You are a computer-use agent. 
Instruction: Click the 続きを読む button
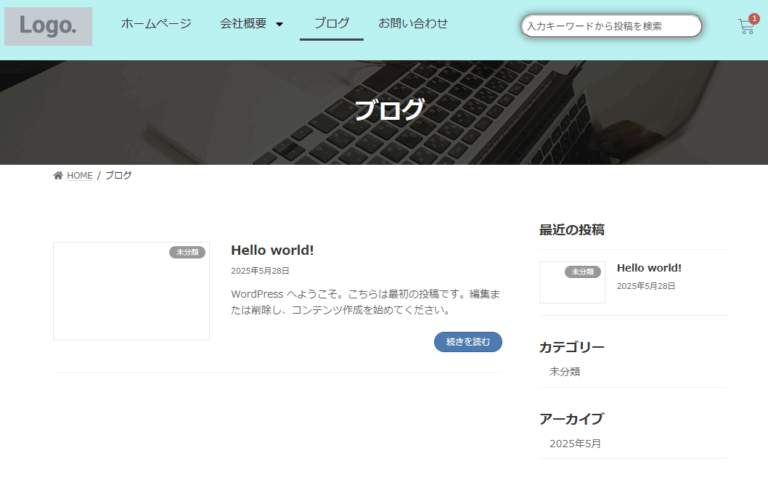[x=468, y=342]
